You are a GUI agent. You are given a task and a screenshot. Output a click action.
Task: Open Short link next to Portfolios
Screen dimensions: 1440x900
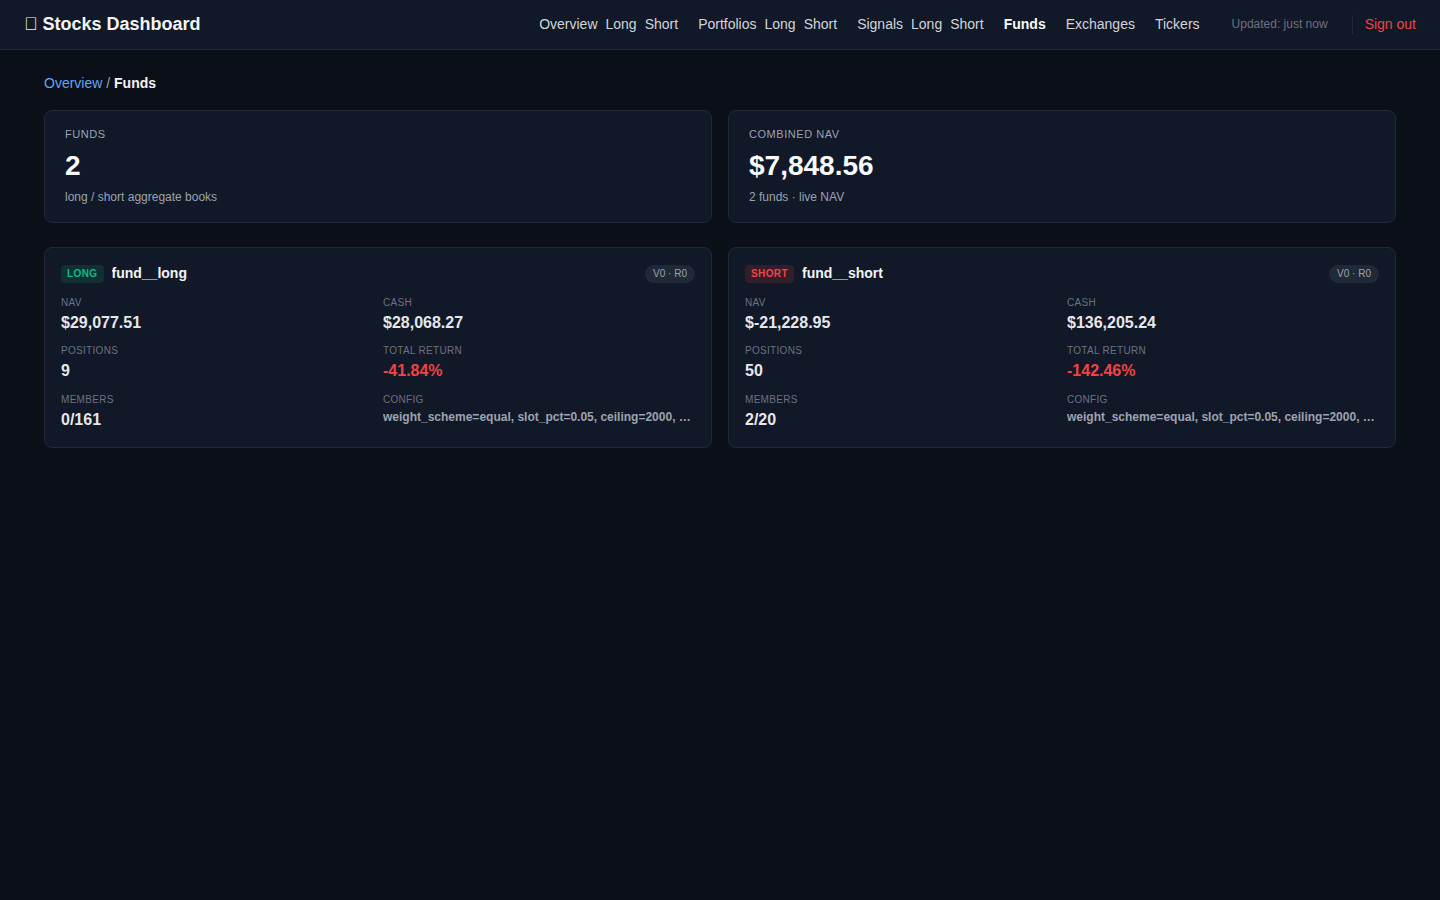(x=820, y=24)
